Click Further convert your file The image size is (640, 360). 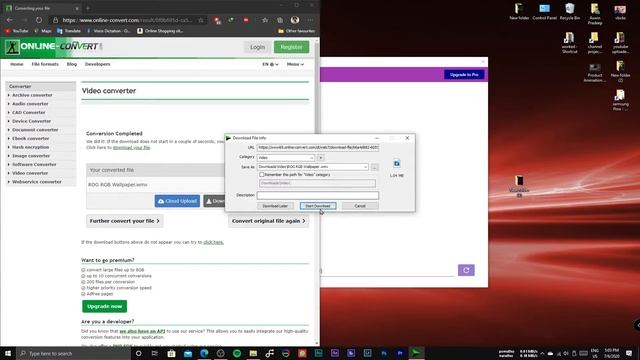point(124,221)
